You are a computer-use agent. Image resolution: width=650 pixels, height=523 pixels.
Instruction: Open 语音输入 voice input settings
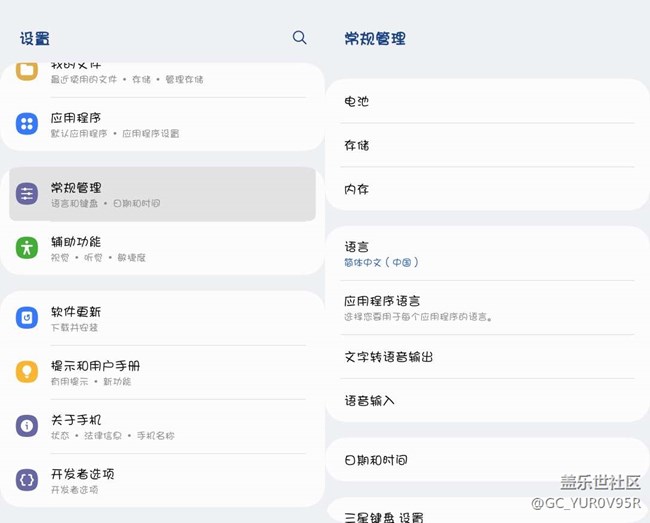click(x=370, y=401)
